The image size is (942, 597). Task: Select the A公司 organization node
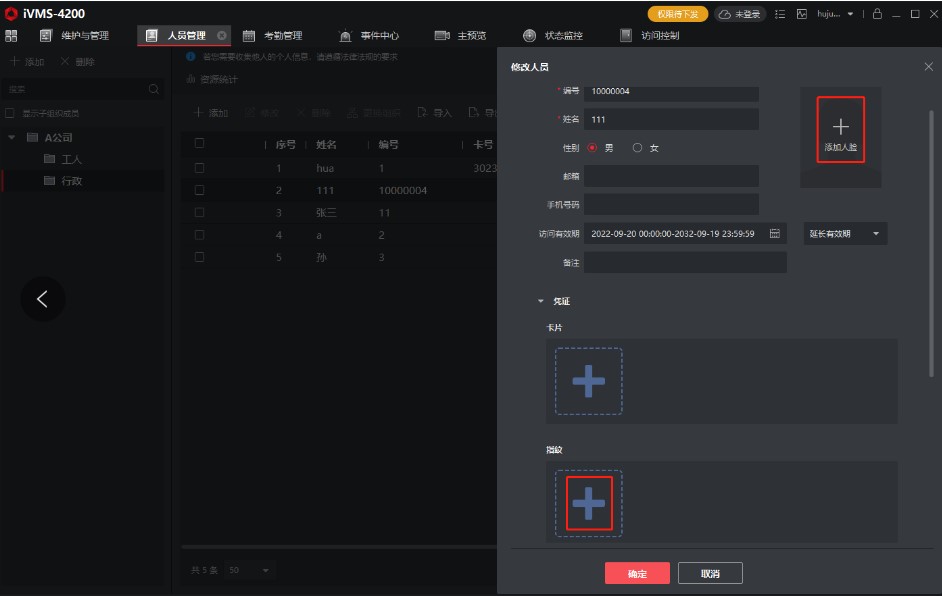pyautogui.click(x=50, y=138)
